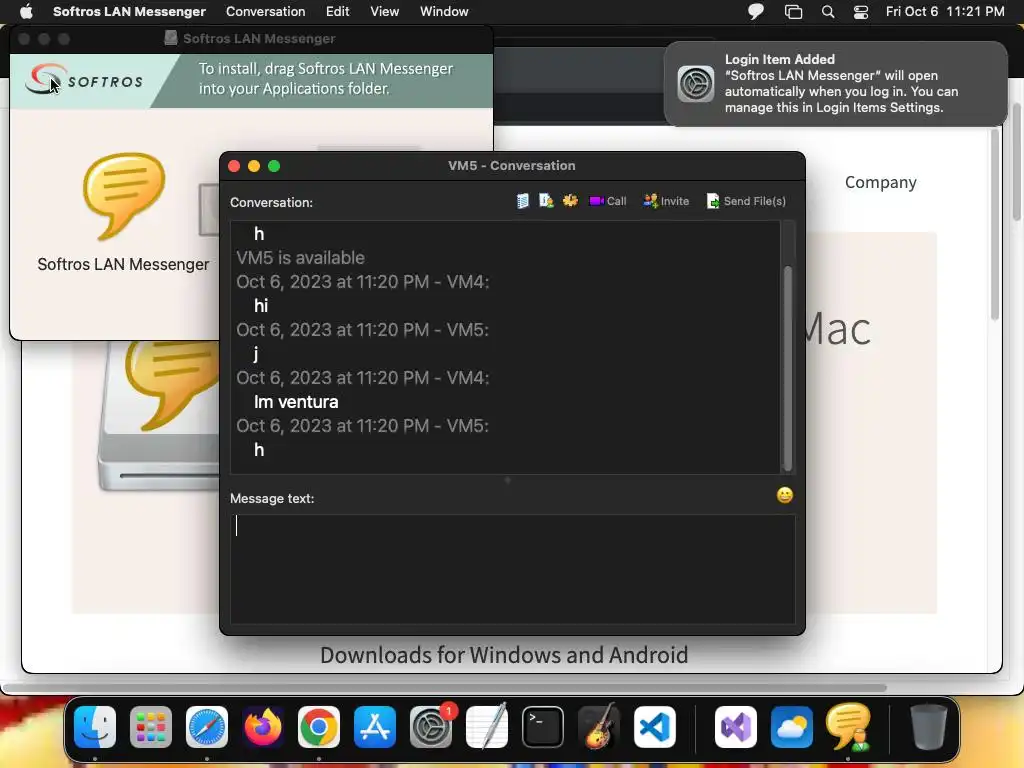Open Visual Studio Code from the Dock

(x=655, y=726)
